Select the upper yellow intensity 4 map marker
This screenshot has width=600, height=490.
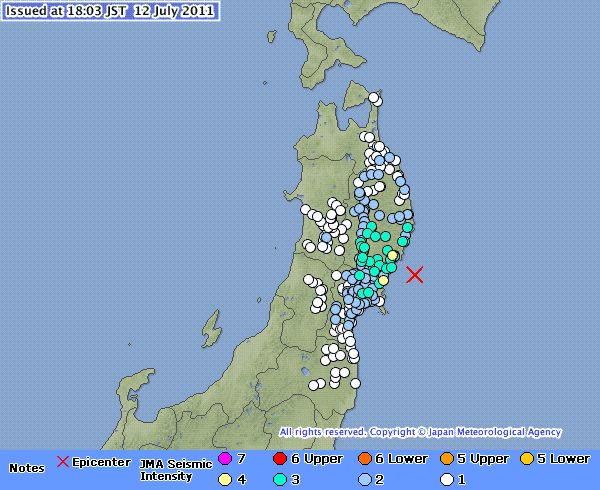(x=393, y=256)
